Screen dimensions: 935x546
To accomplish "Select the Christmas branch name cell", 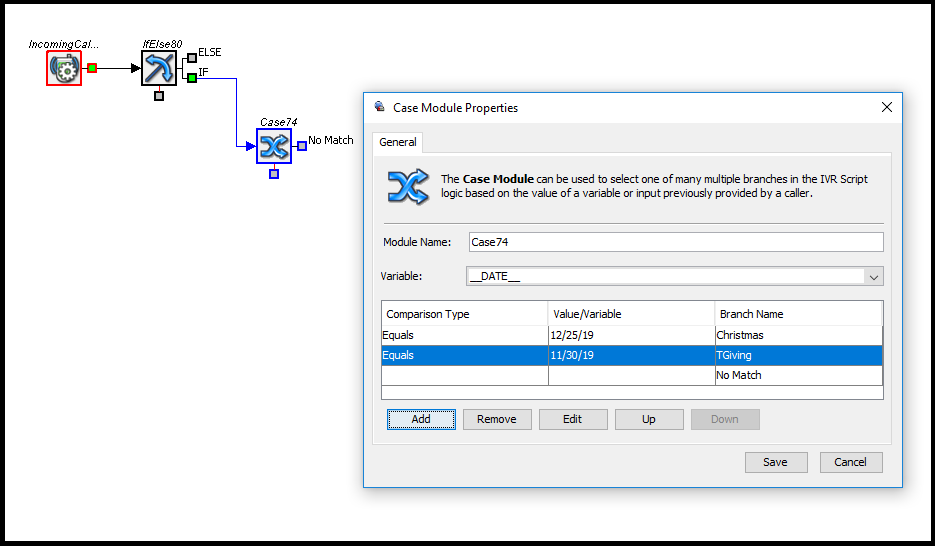I will [798, 335].
